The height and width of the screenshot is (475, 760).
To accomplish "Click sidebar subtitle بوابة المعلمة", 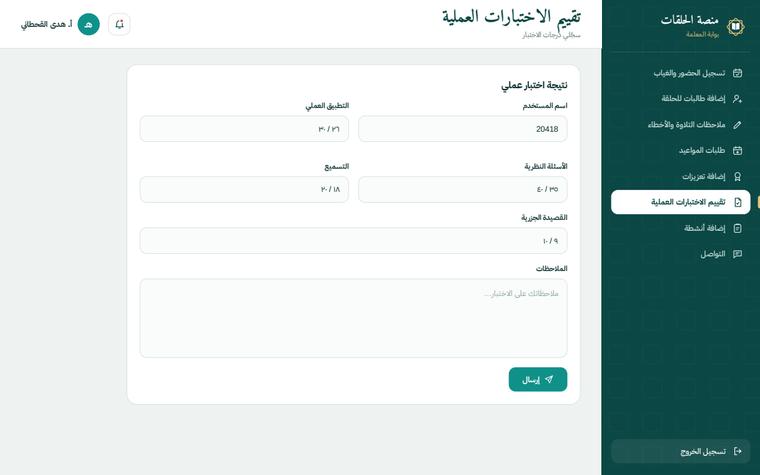I will point(702,34).
